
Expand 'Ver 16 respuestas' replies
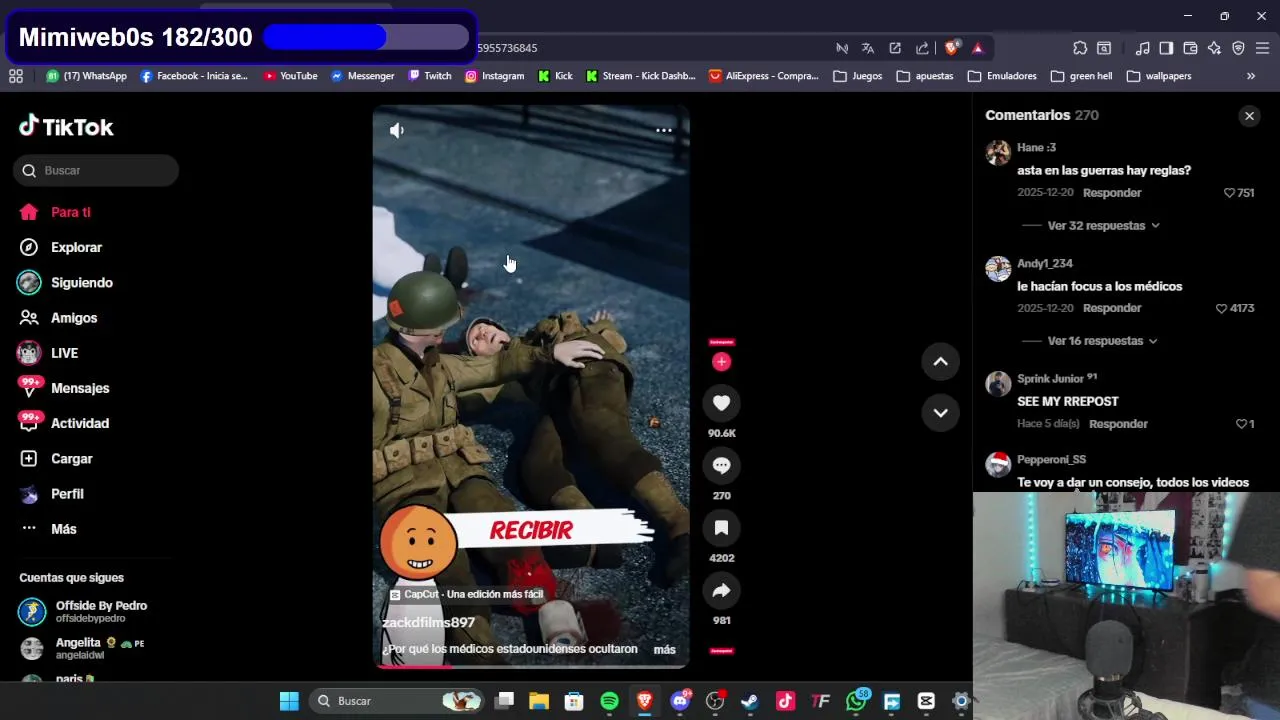[x=1103, y=341]
